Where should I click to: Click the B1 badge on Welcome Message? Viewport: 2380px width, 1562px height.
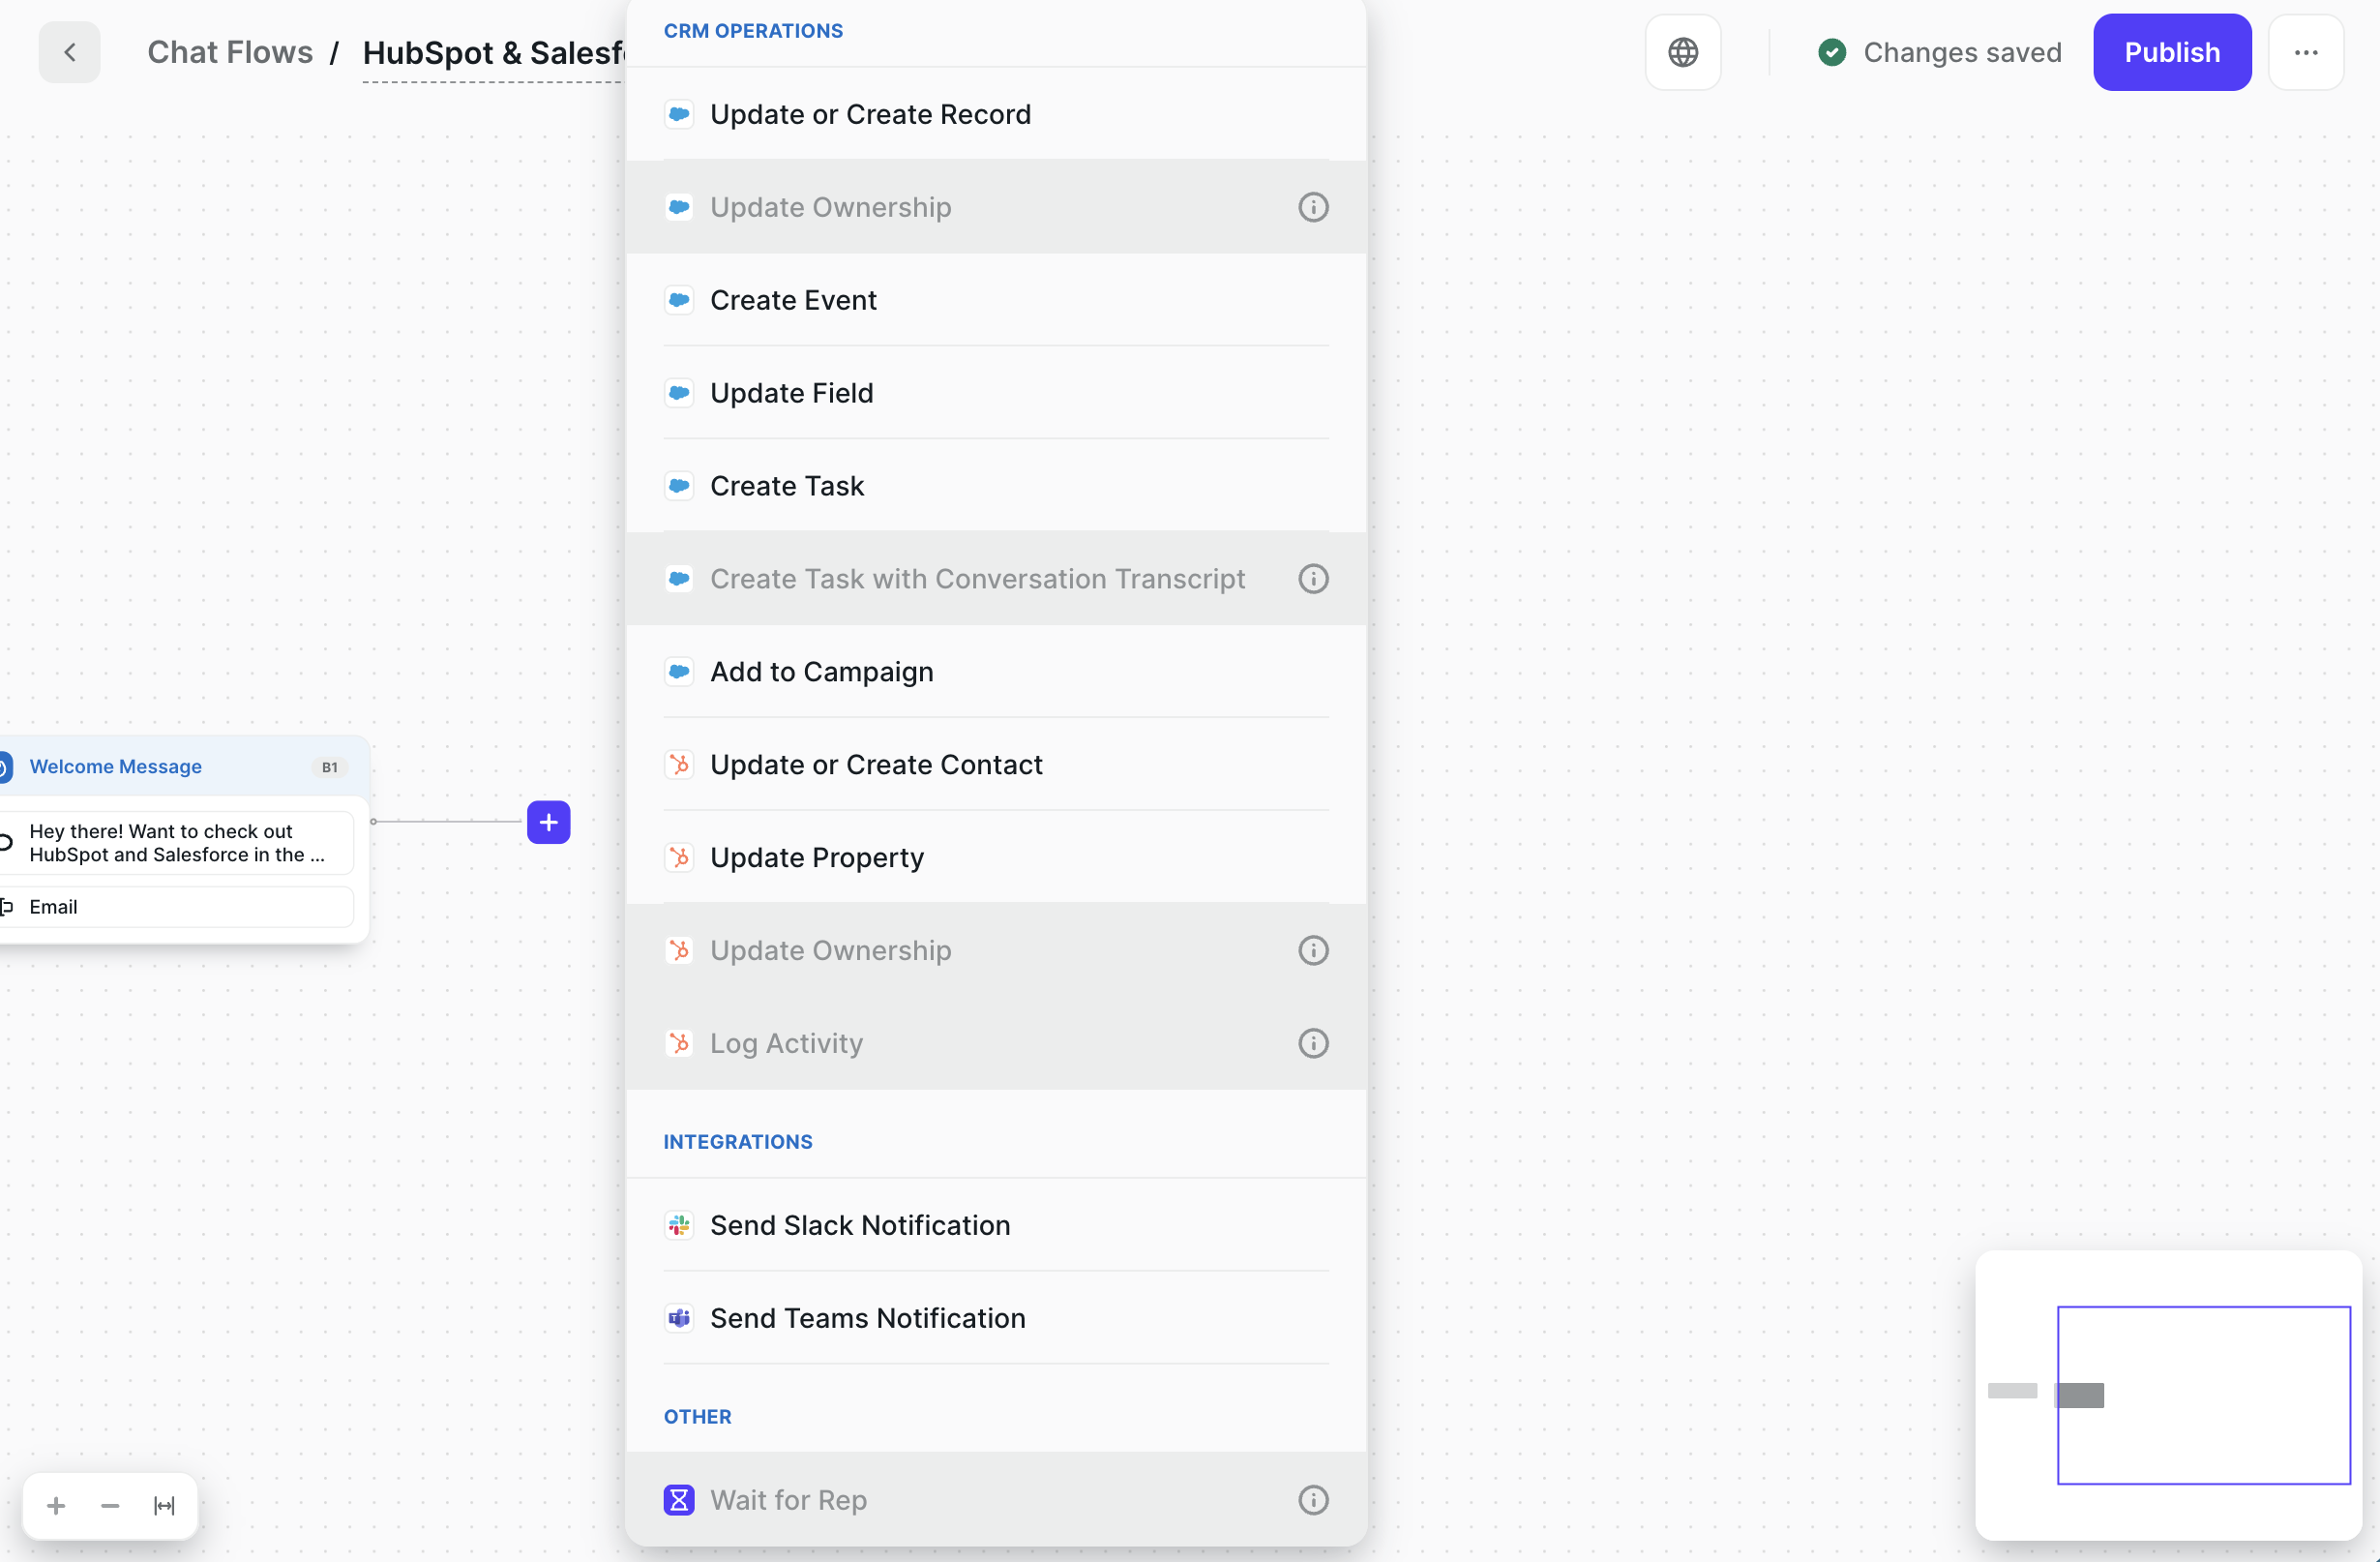tap(330, 768)
